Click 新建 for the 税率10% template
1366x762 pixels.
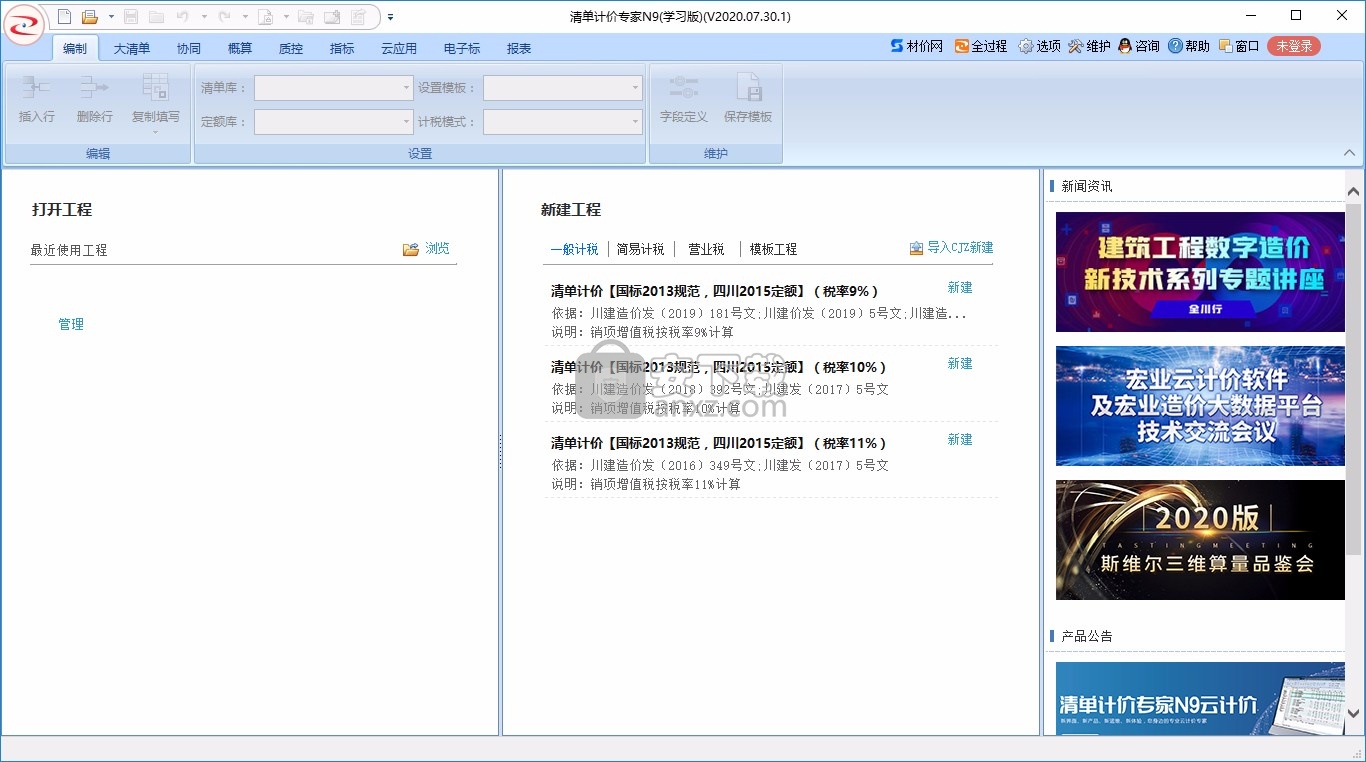click(960, 363)
